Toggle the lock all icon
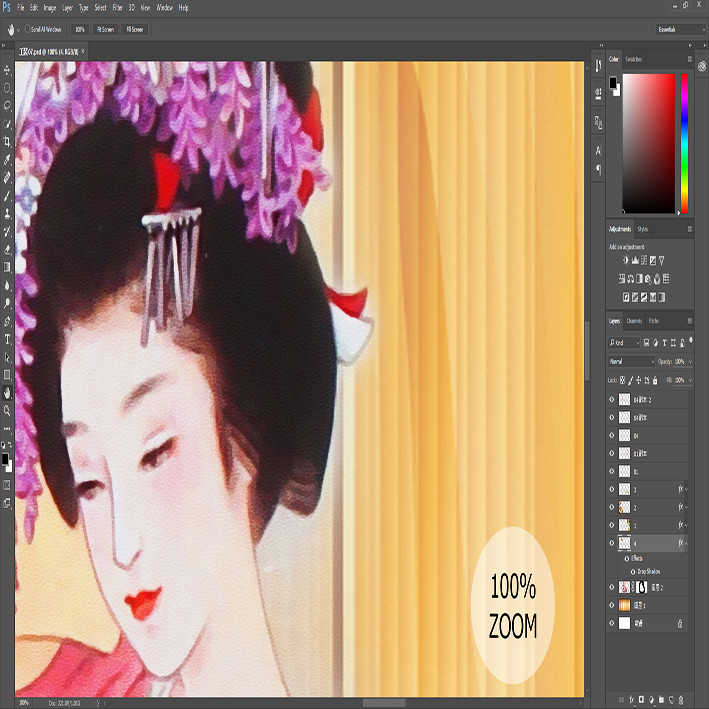 655,380
